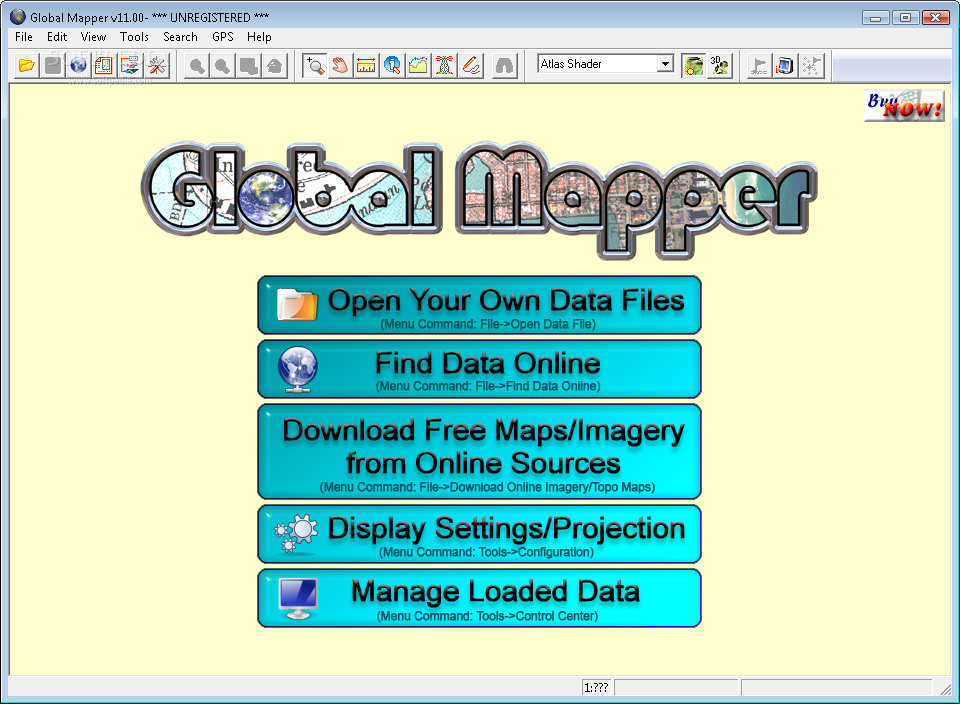The height and width of the screenshot is (704, 960).
Task: Click the Manage Loaded Data button
Action: pyautogui.click(x=479, y=597)
